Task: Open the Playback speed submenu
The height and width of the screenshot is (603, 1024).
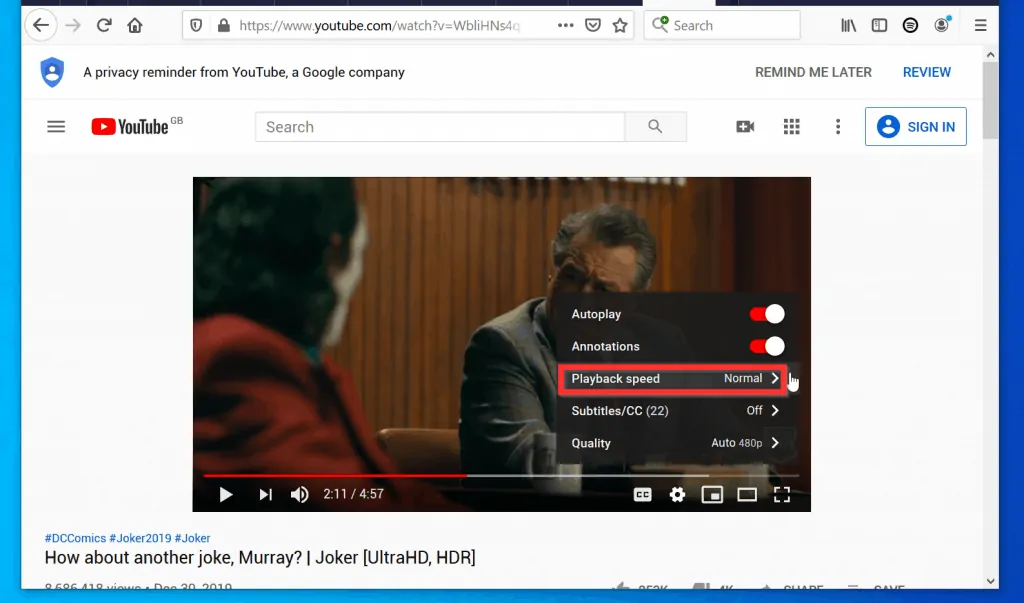Action: coord(673,379)
